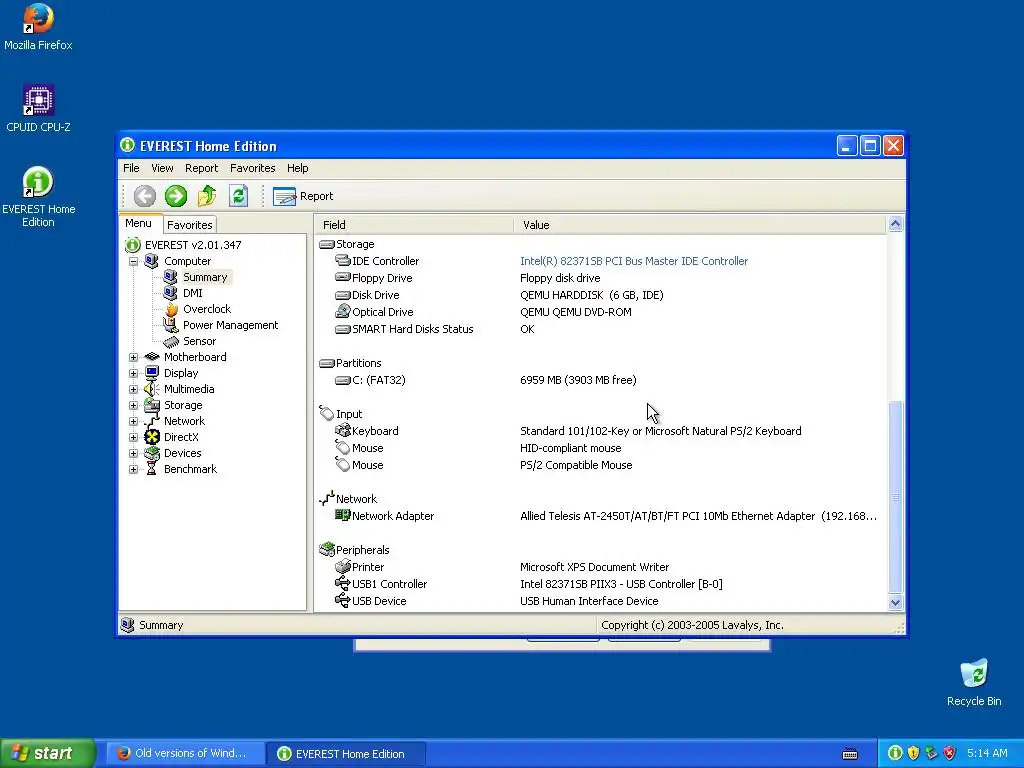
Task: Expand the DirectX tree node
Action: (x=133, y=438)
